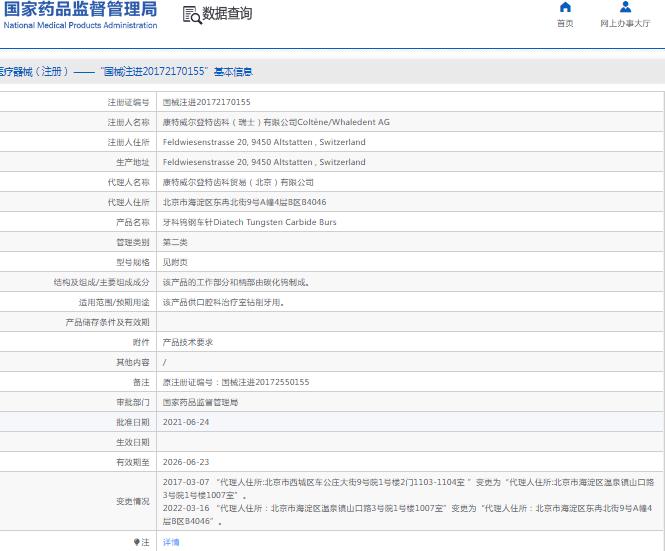Screen dimensions: 665x551
Task: Click the 审批部门 value 国家药品监督管理局
Action: point(200,402)
